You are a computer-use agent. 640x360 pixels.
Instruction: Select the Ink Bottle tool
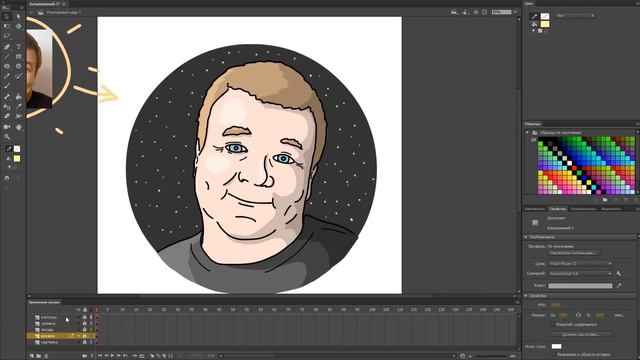click(x=7, y=107)
